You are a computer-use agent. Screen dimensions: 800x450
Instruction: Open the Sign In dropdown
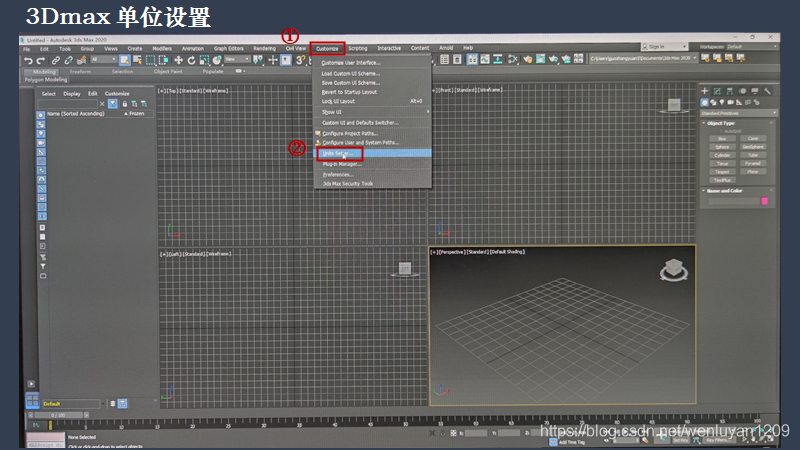click(664, 46)
